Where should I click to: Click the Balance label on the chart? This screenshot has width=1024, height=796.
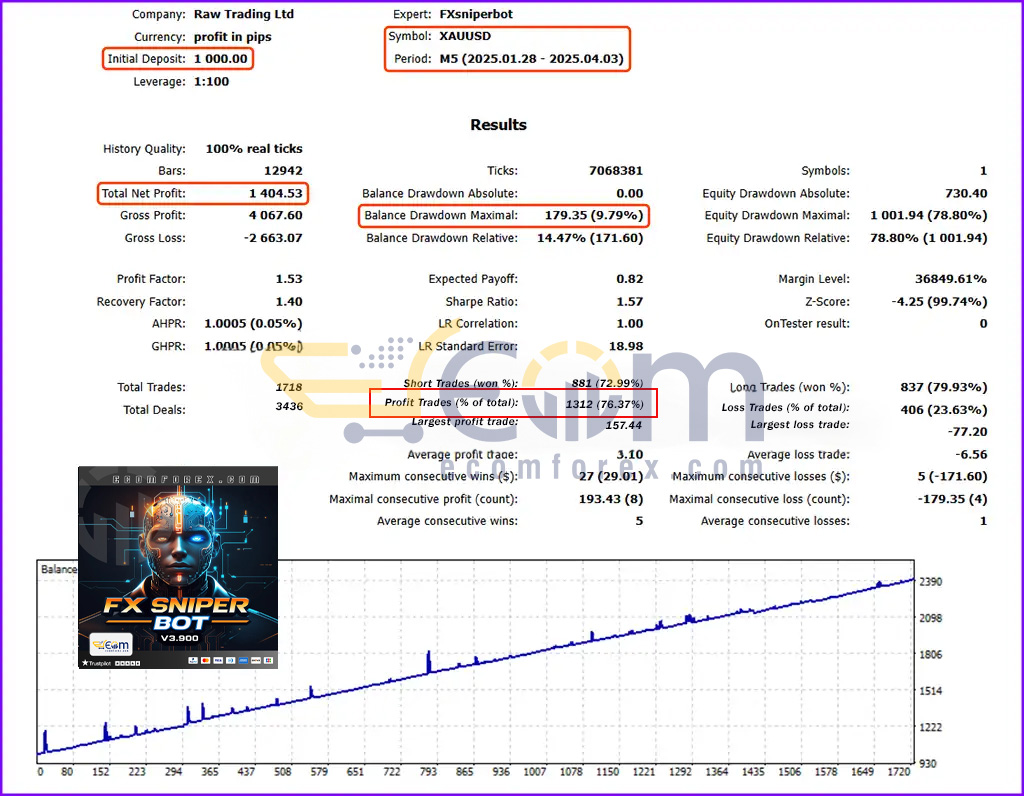coord(59,569)
